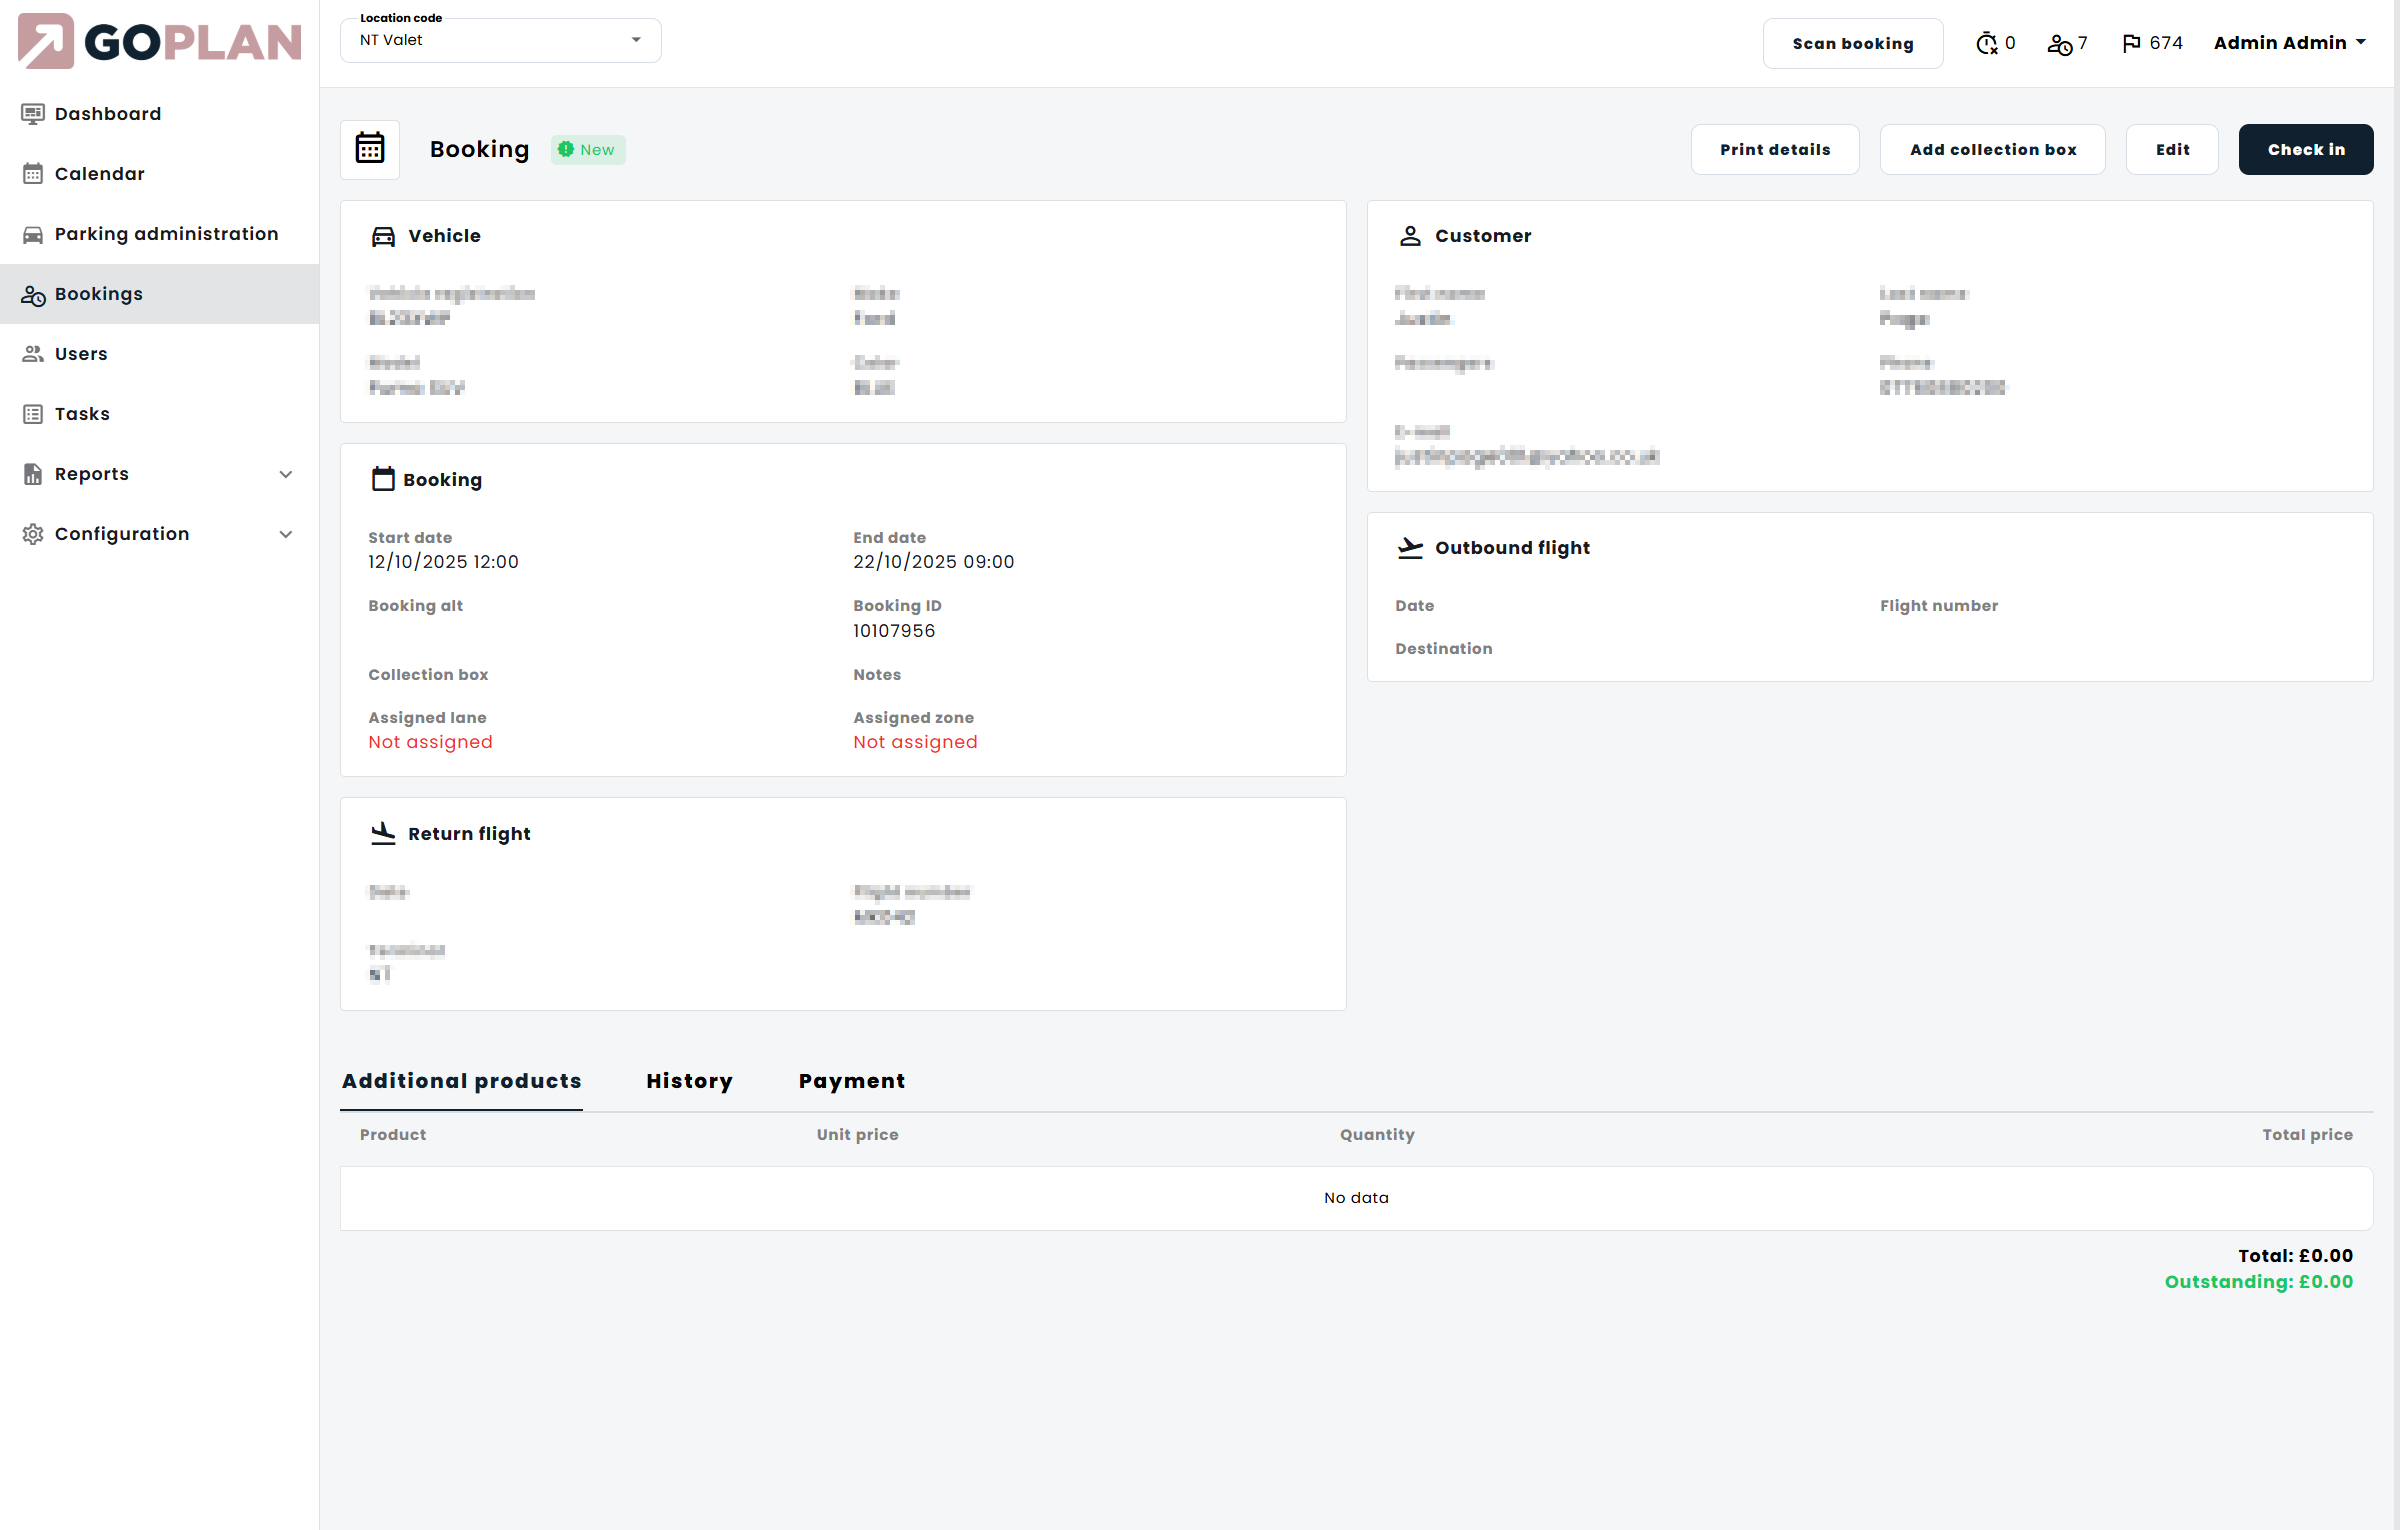Click the Add collection box button

click(x=1992, y=149)
